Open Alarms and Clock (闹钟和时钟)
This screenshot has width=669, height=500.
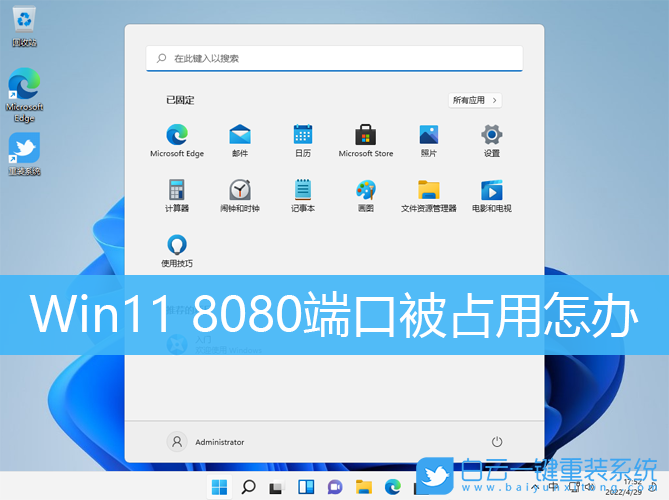pyautogui.click(x=240, y=196)
